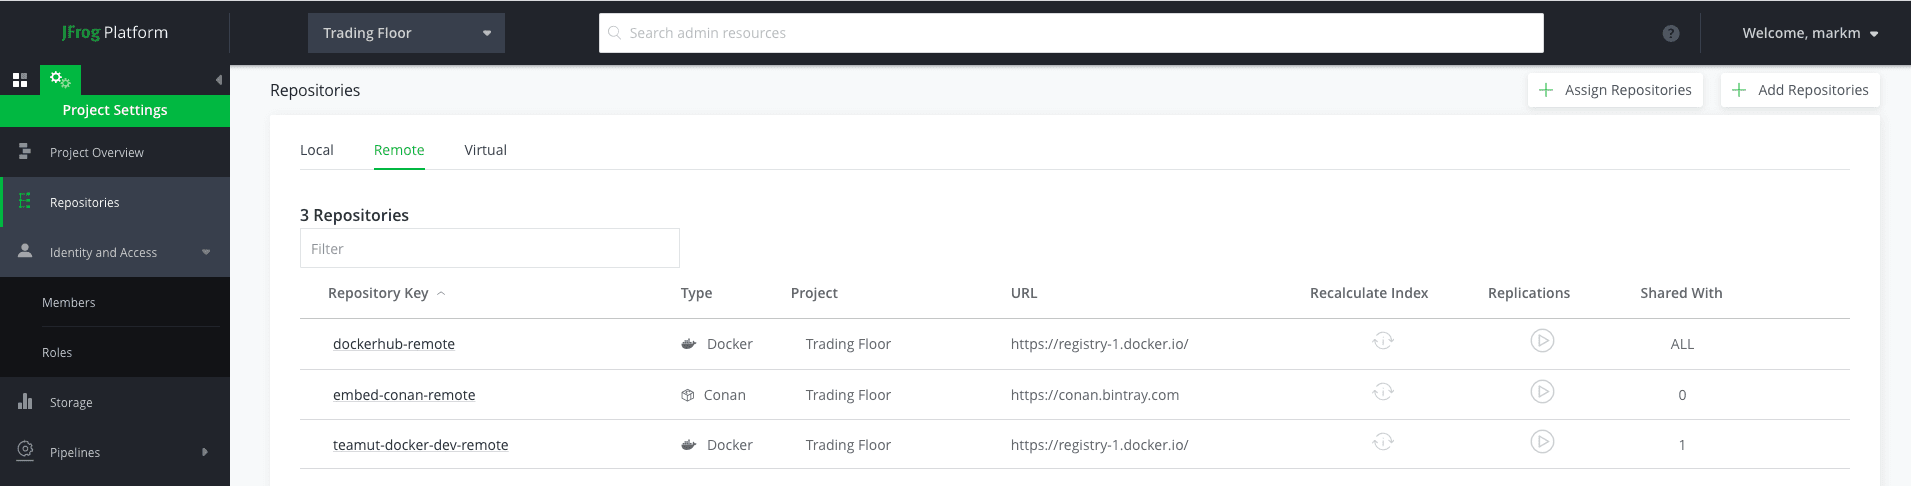
Task: Open the Welcome, markm user menu
Action: (x=1810, y=33)
